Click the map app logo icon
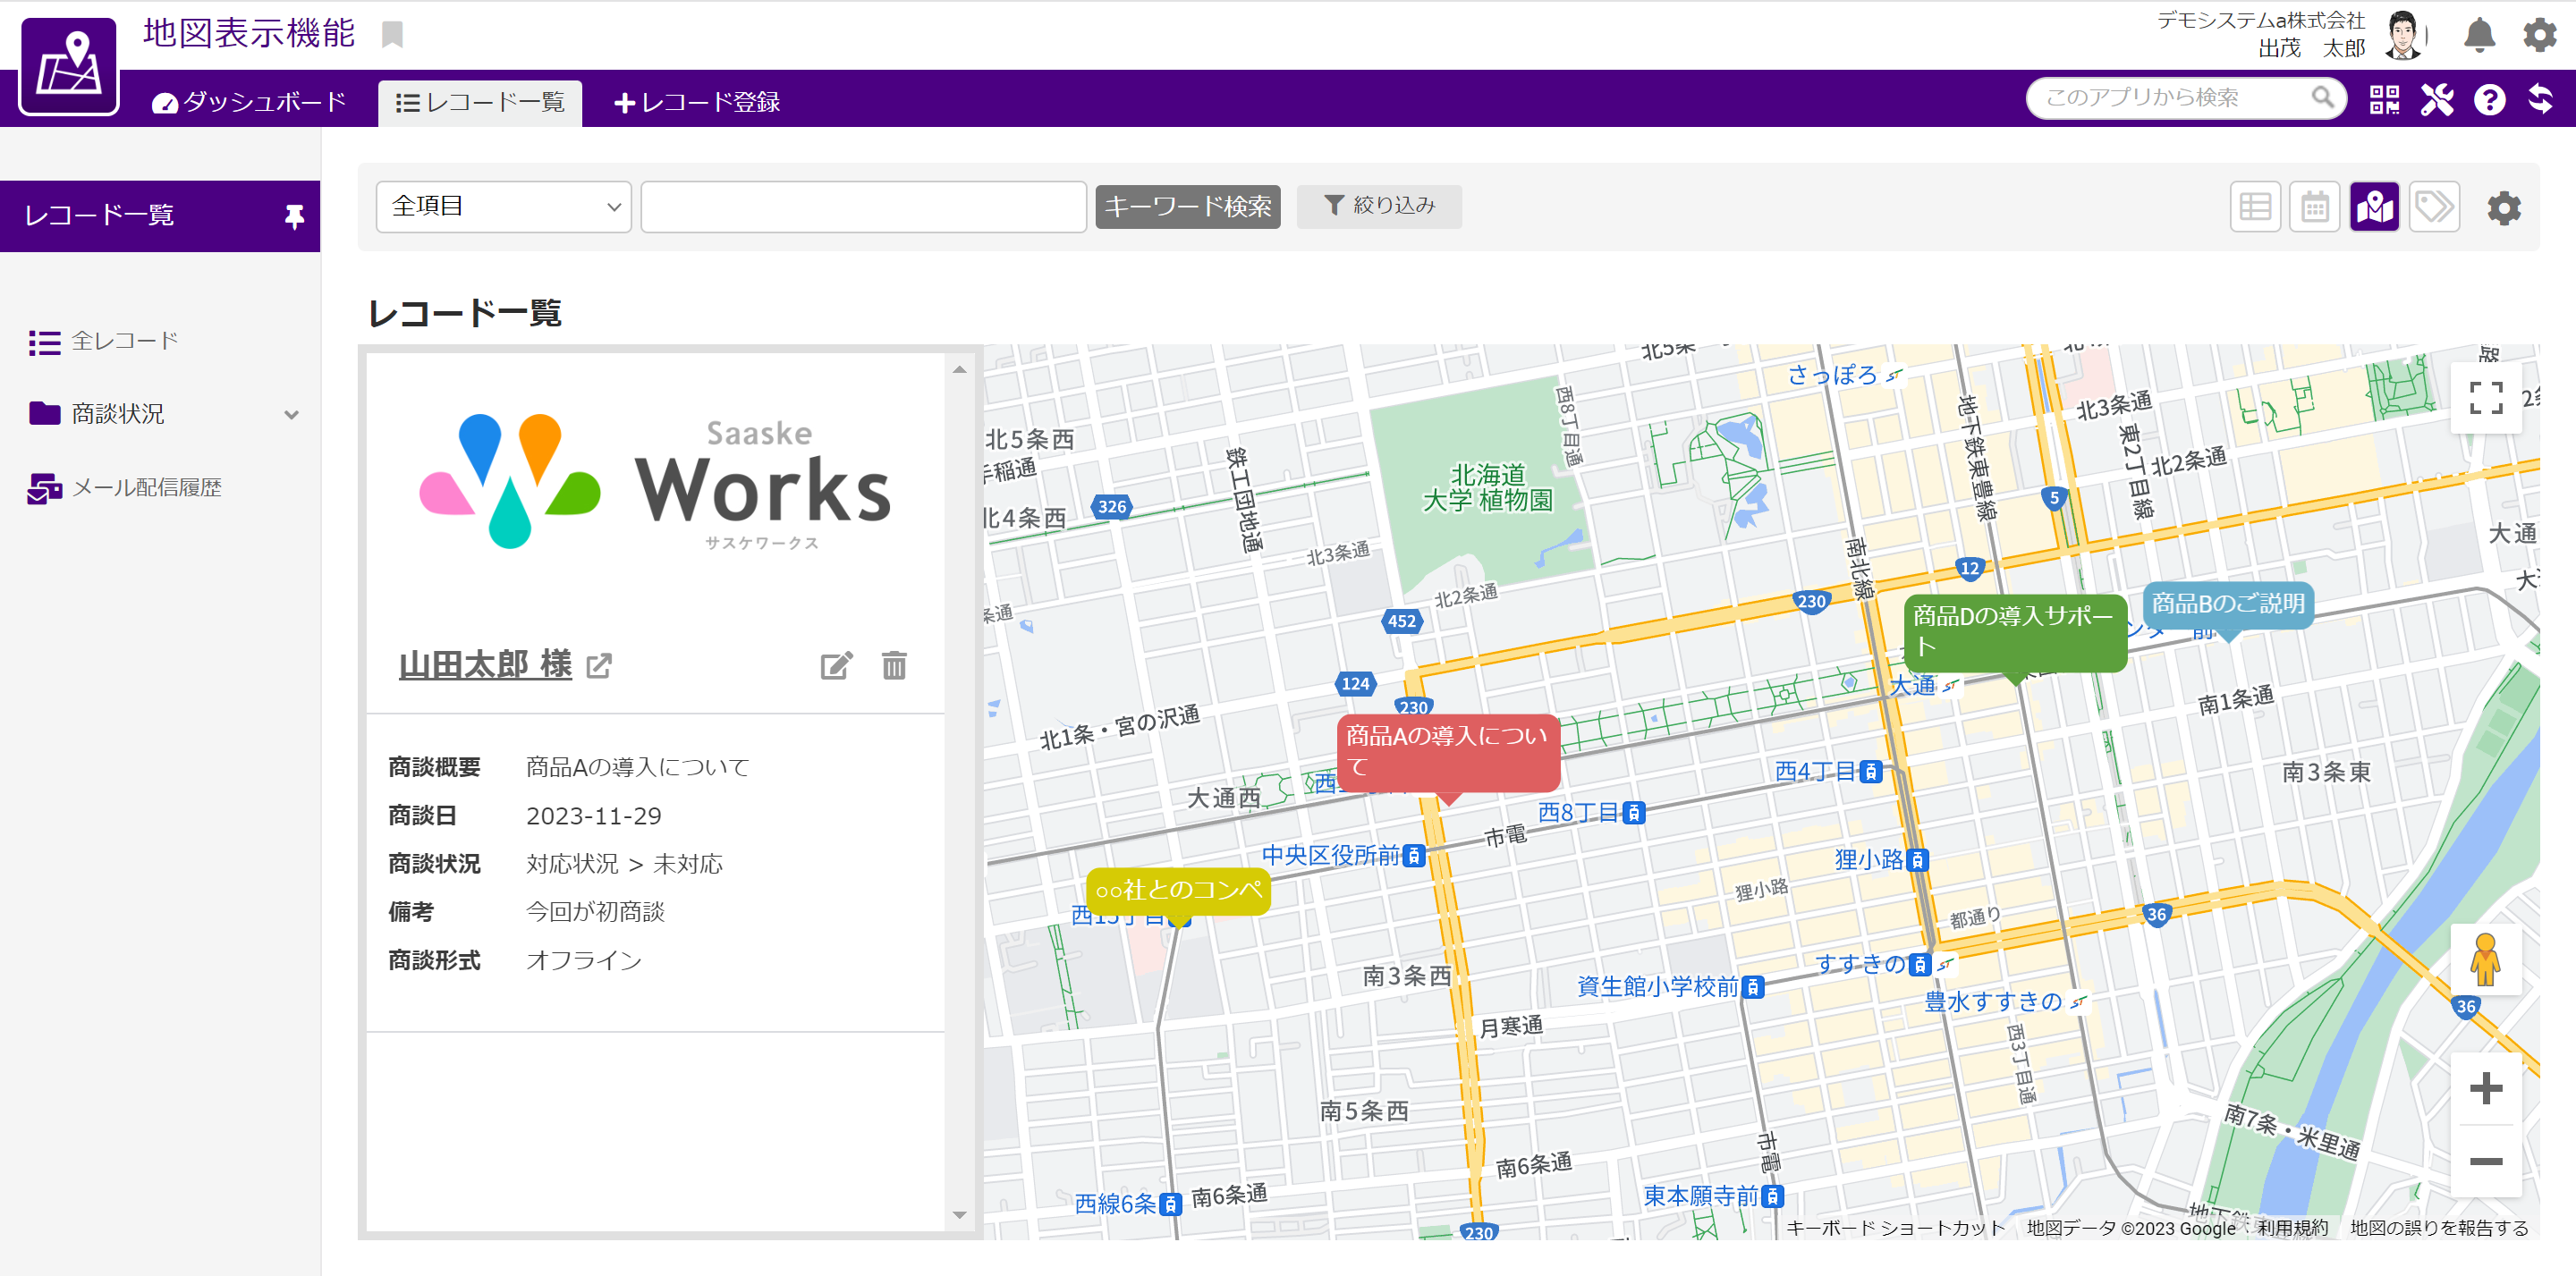The height and width of the screenshot is (1276, 2576). (68, 66)
